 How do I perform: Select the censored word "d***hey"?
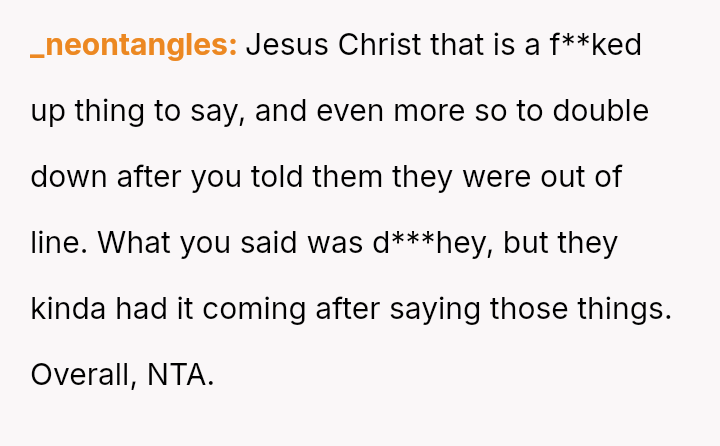pos(429,243)
